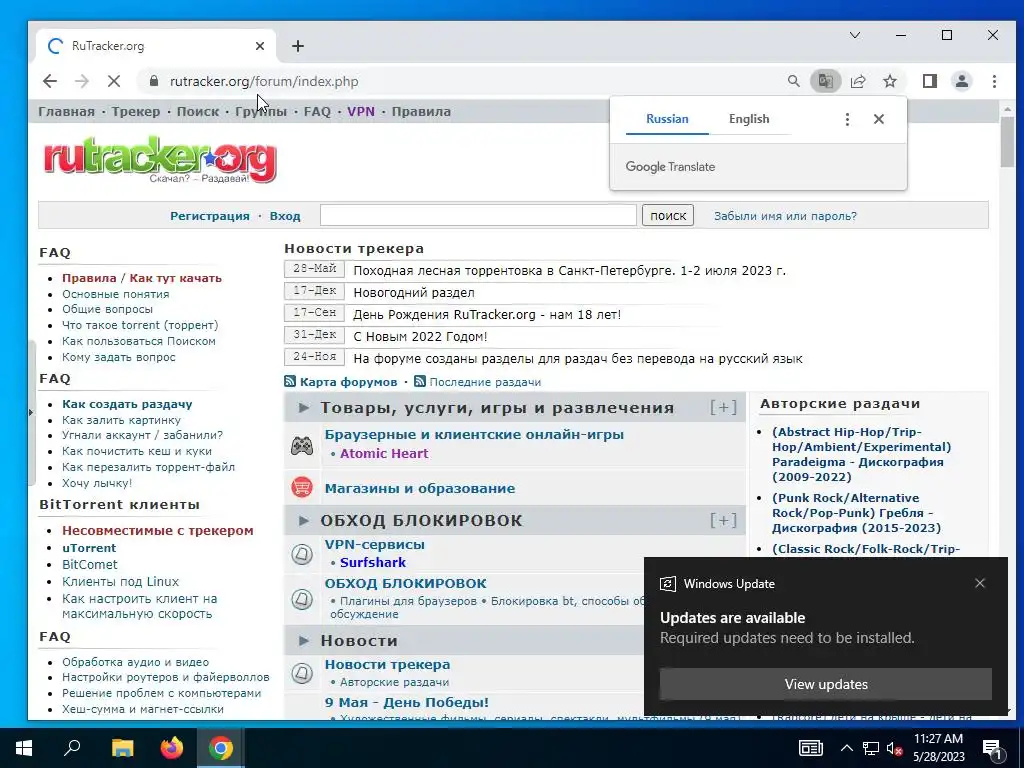Open Windows taskbar search
The width and height of the screenshot is (1024, 768).
click(x=72, y=748)
